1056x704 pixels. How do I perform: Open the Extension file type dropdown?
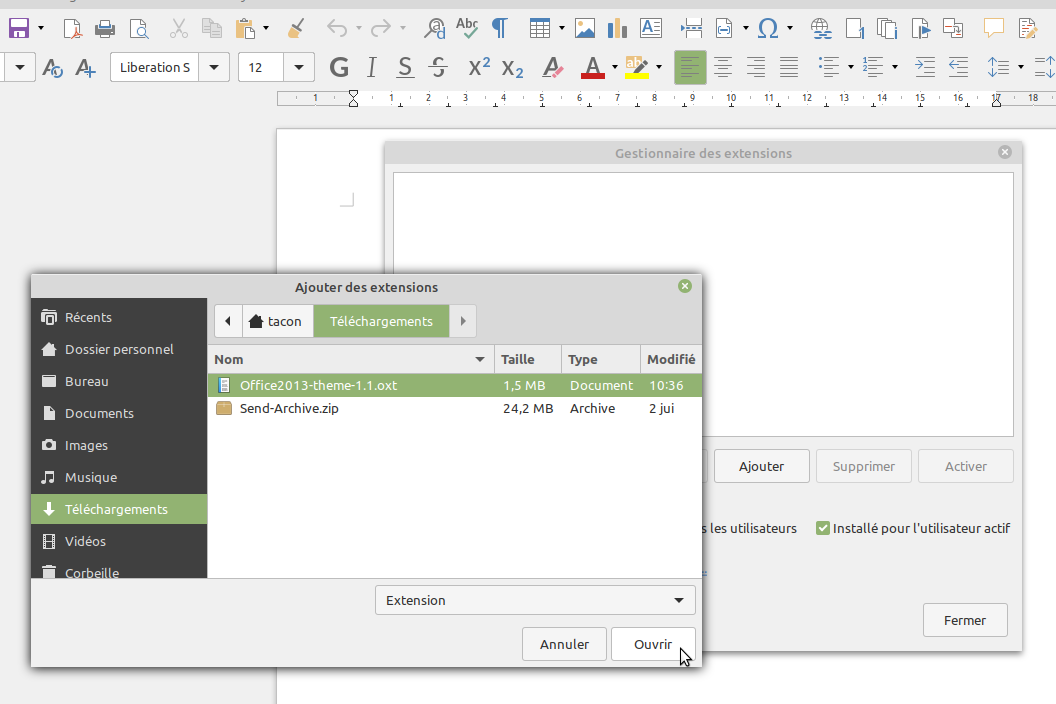(535, 600)
